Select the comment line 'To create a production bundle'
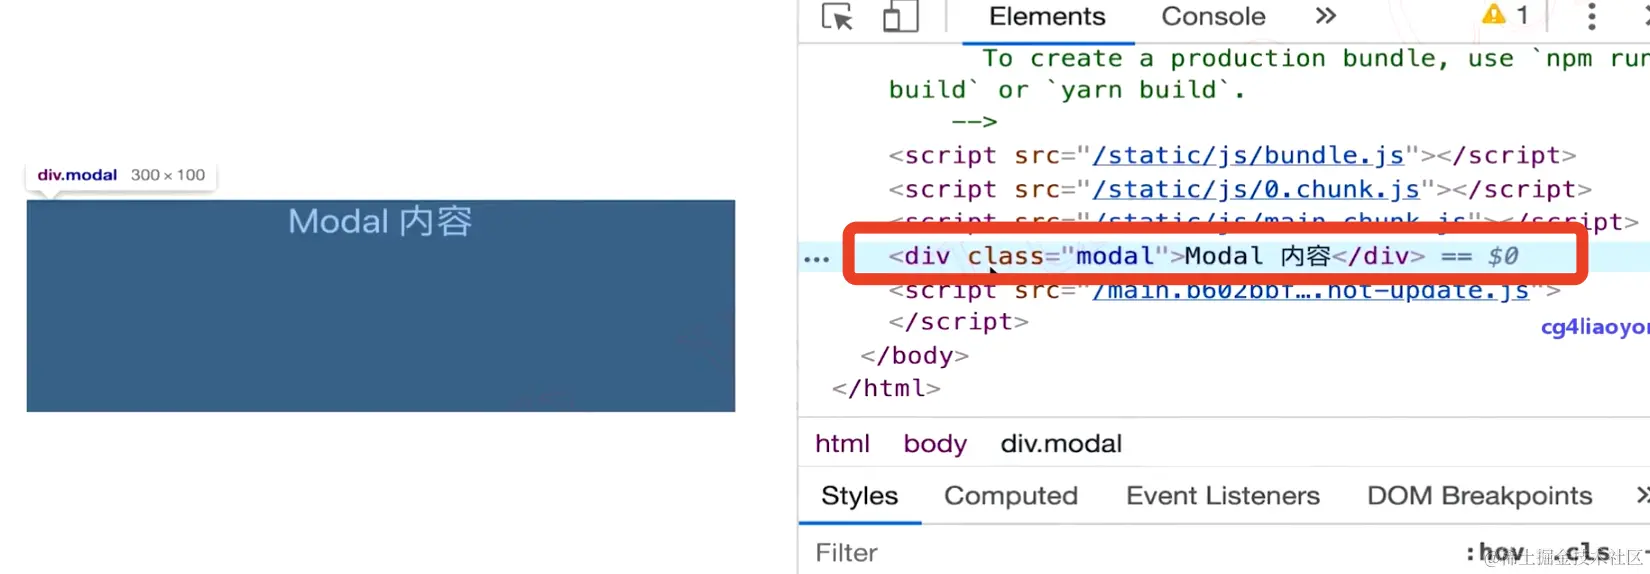Image resolution: width=1650 pixels, height=574 pixels. (x=1315, y=59)
